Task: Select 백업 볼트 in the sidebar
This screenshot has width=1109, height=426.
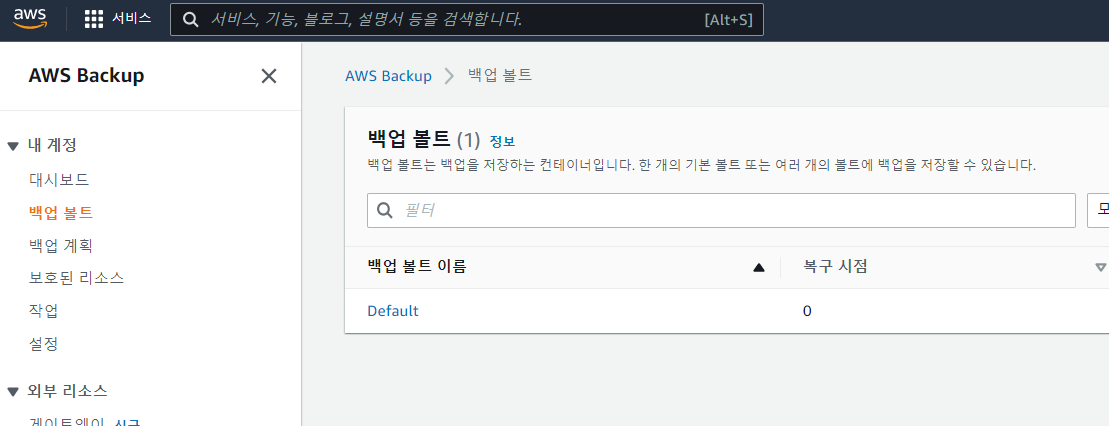Action: click(x=61, y=212)
